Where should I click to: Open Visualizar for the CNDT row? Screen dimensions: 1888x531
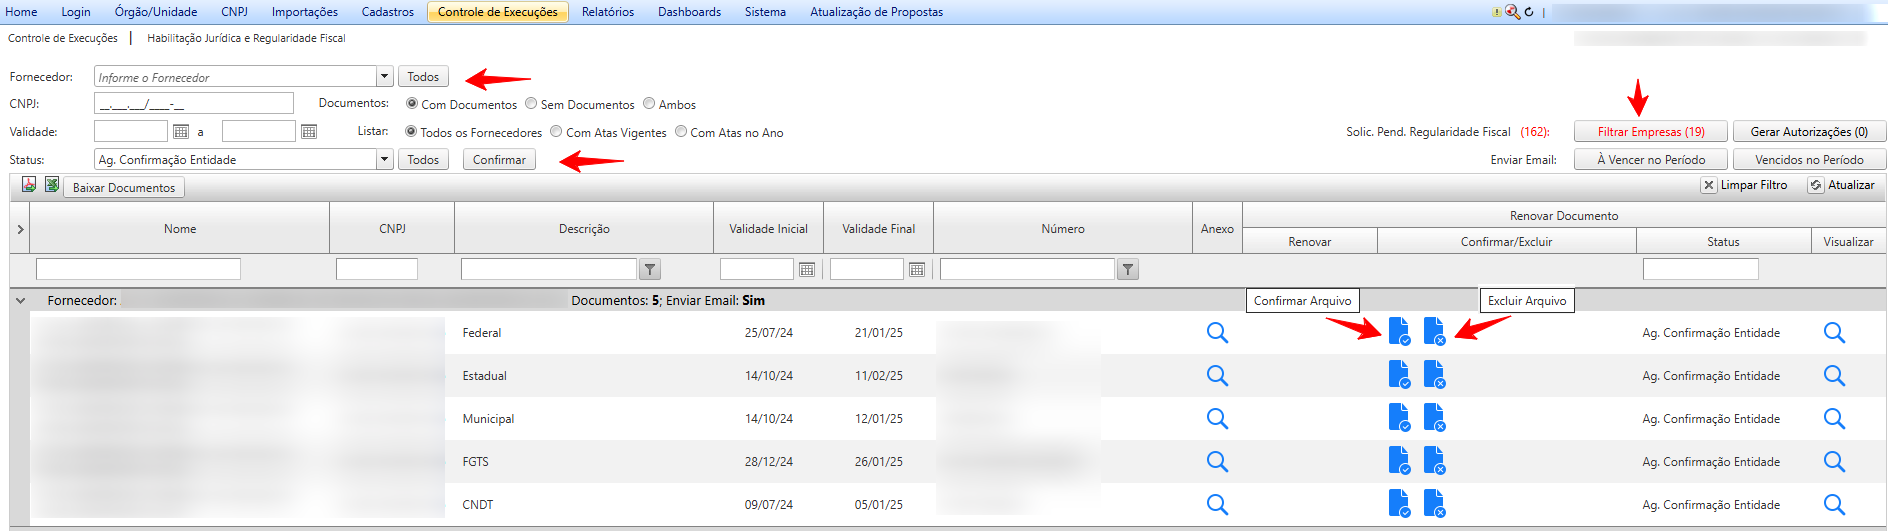coord(1834,504)
